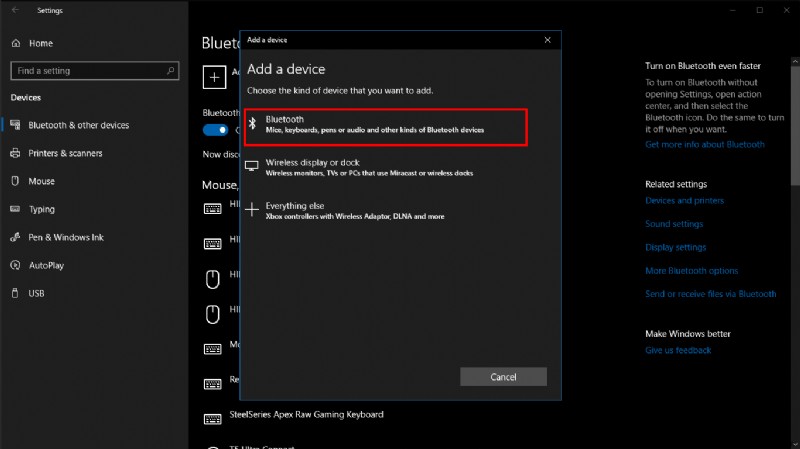Click keyboard icon beside SteelSeries Apex Raw
The width and height of the screenshot is (800, 449).
tap(213, 419)
